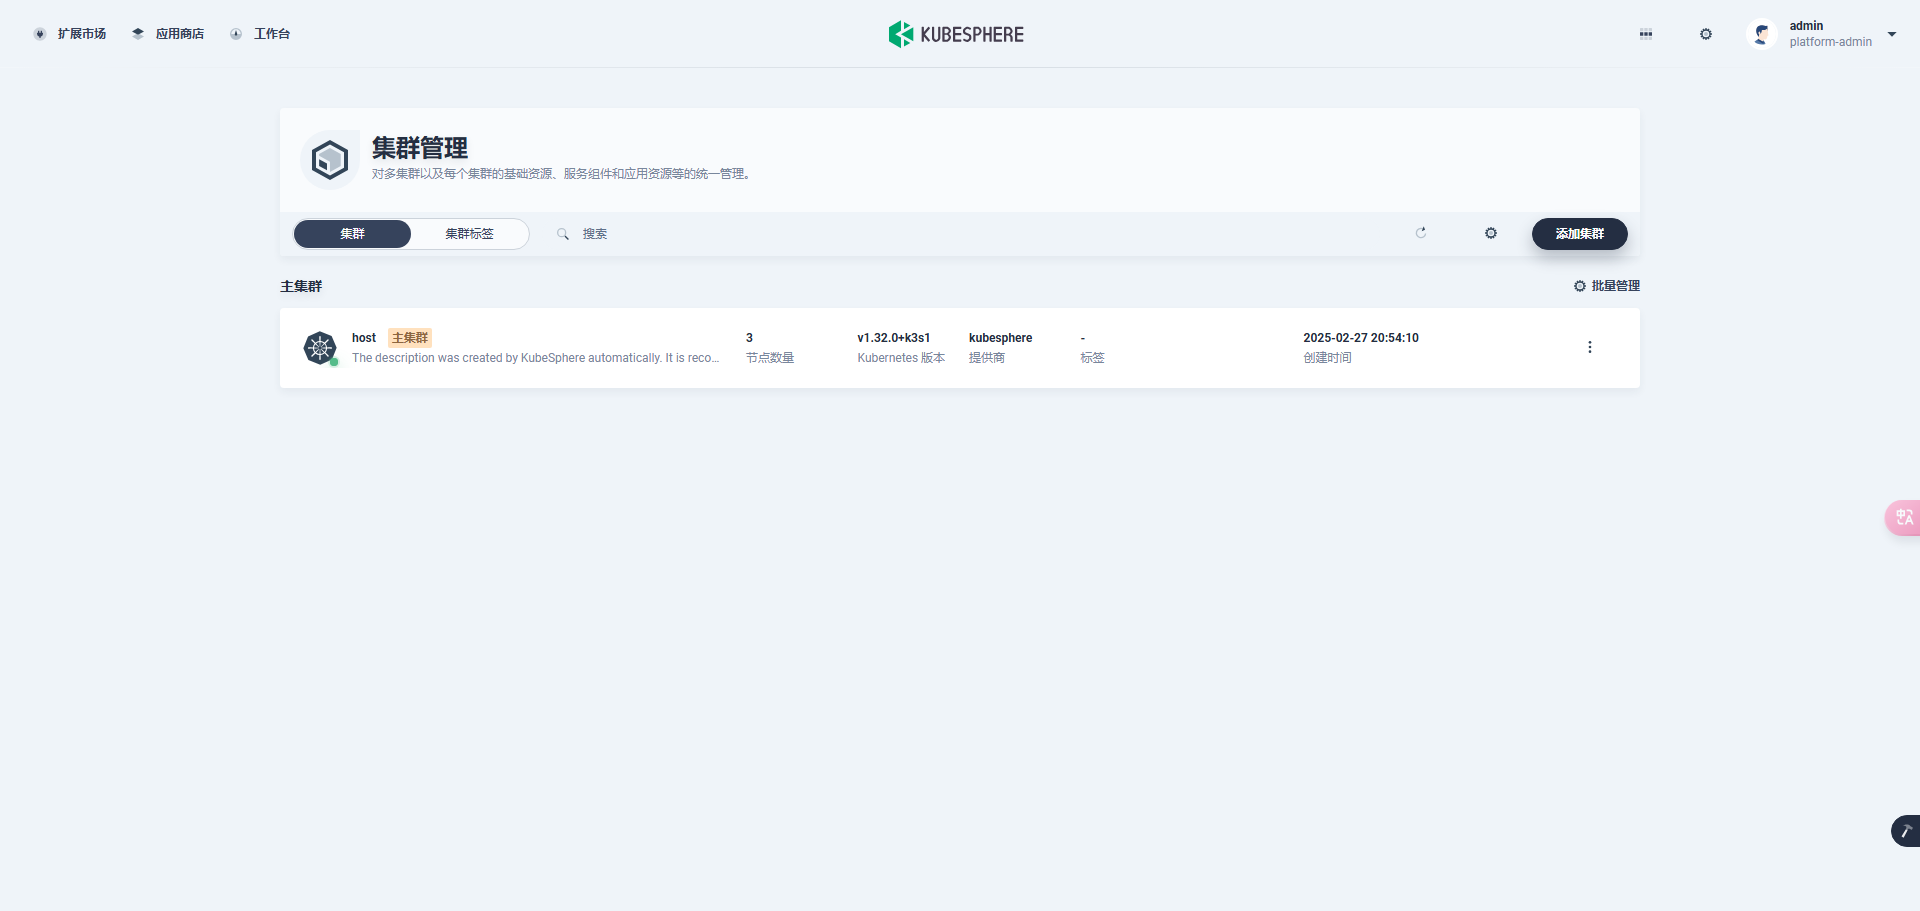Click the pink translate floating icon

pos(1903,518)
